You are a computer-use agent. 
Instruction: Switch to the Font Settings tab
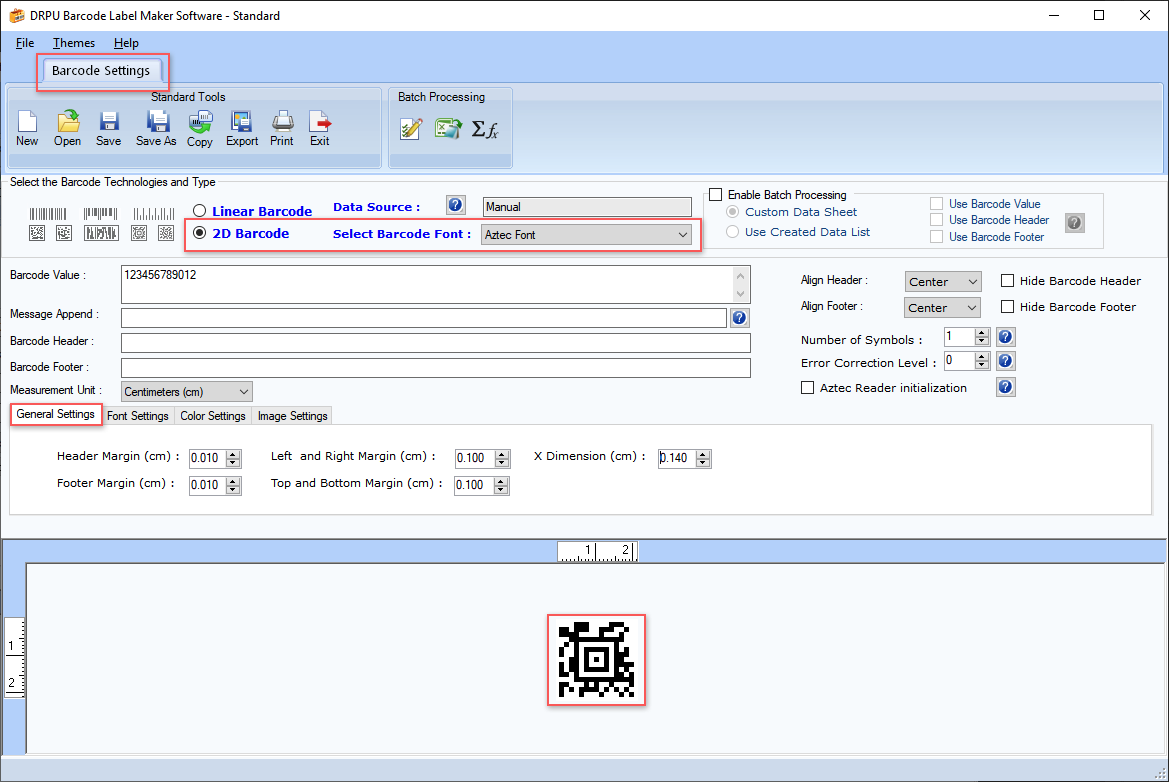138,416
